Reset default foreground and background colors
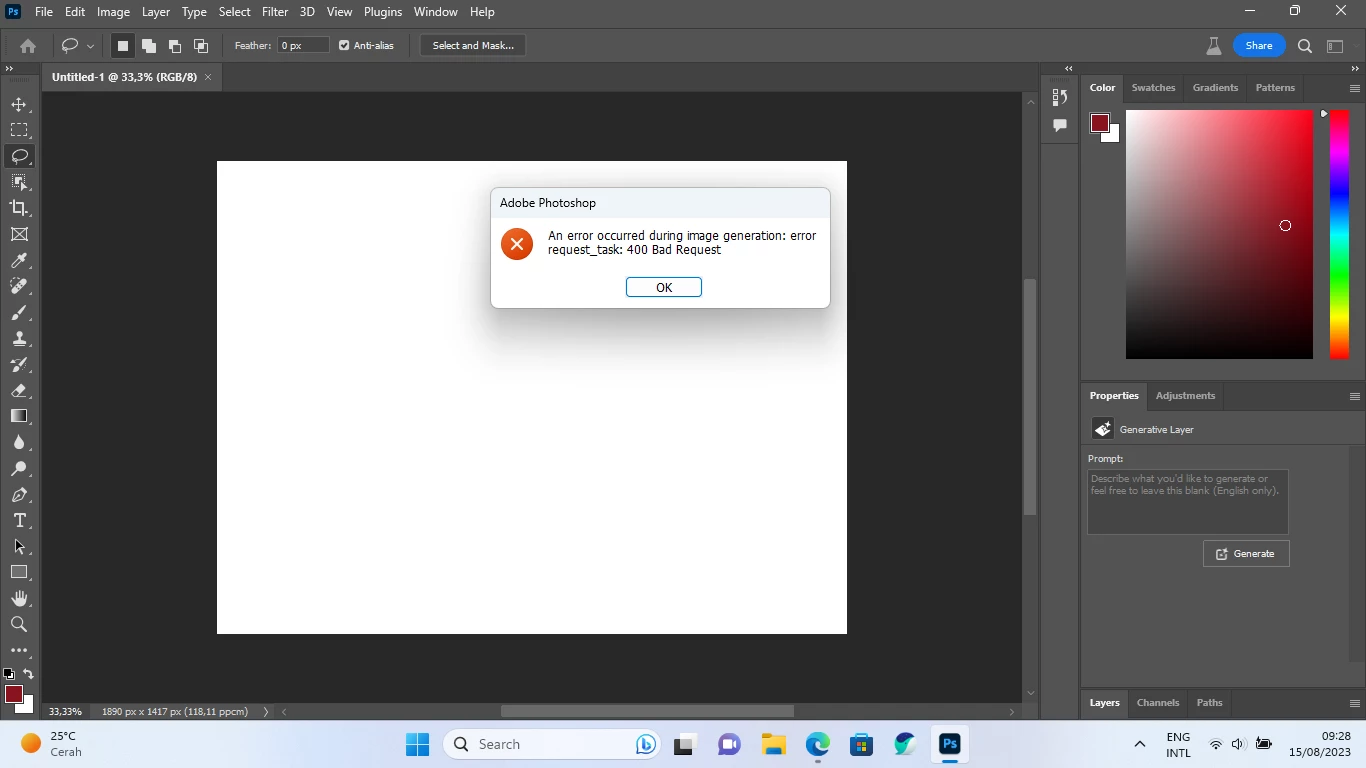 9,674
